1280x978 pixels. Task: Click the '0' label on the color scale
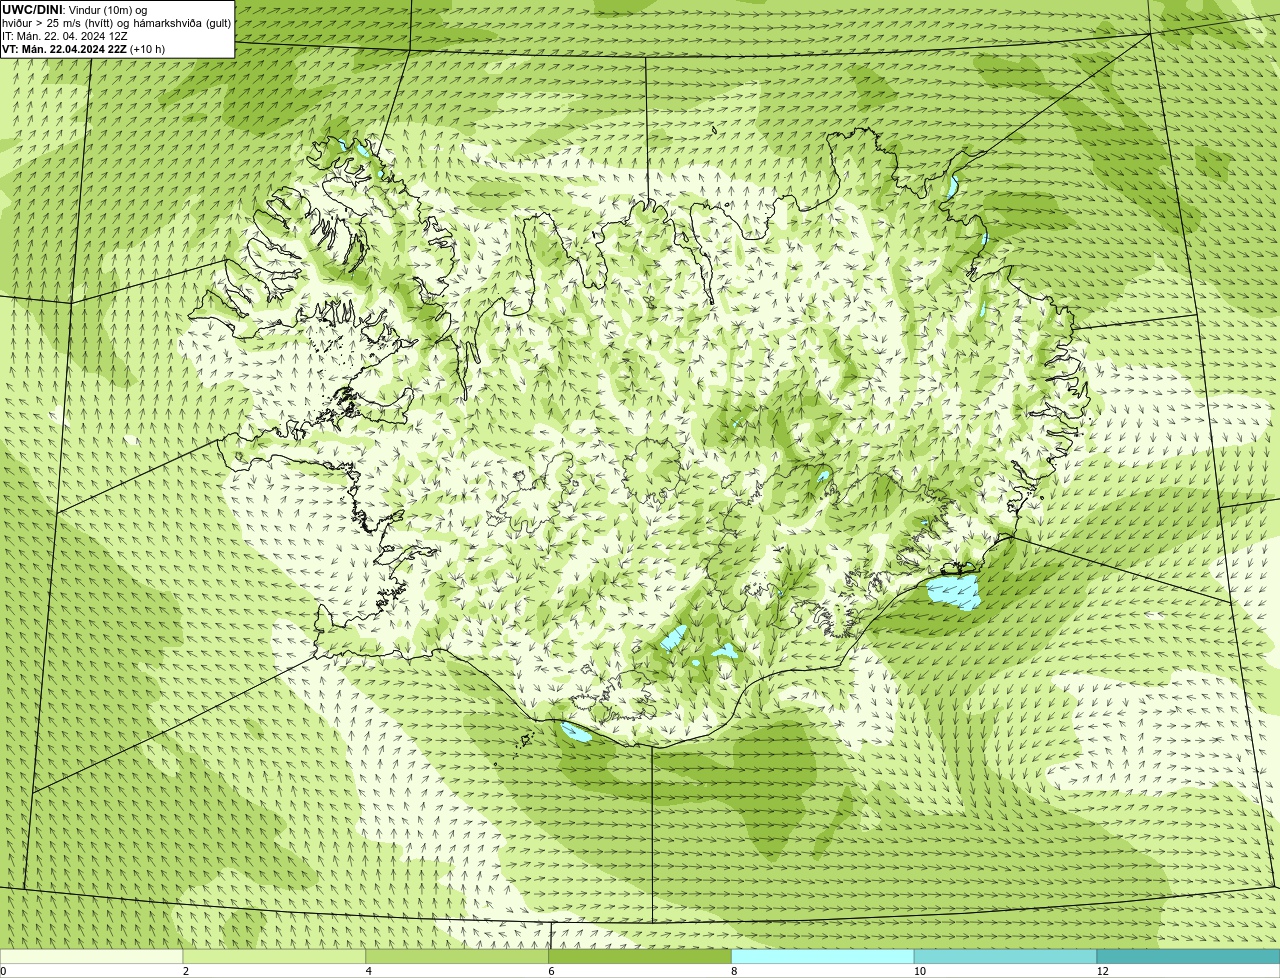pos(3,971)
